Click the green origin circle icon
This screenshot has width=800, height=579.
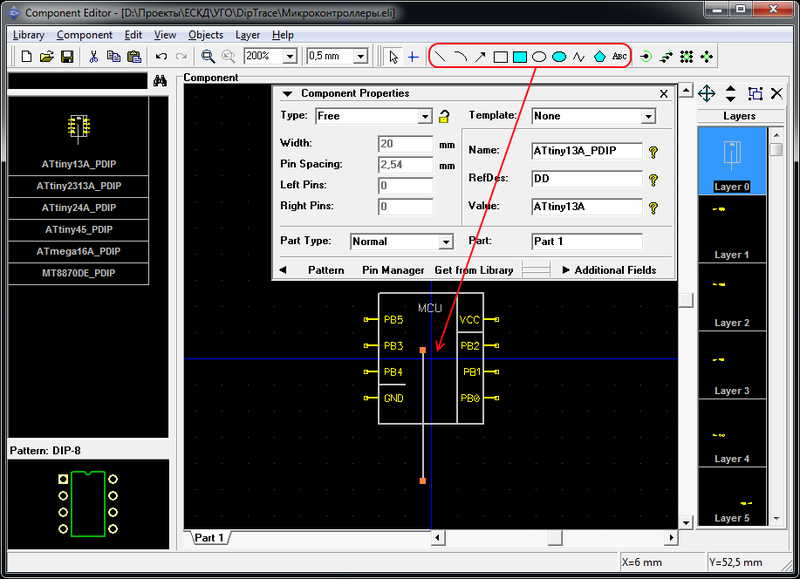tap(646, 57)
